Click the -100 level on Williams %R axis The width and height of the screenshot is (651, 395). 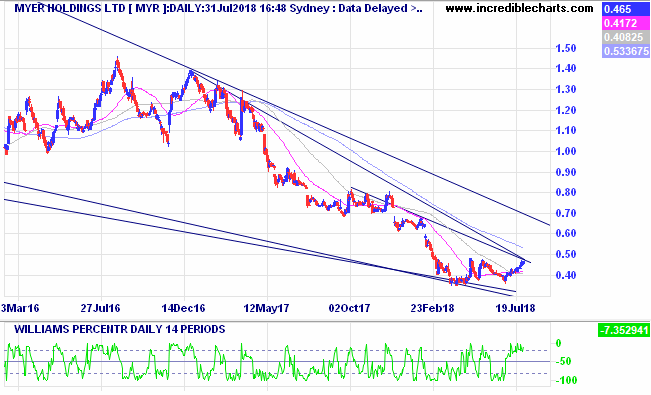pos(565,380)
